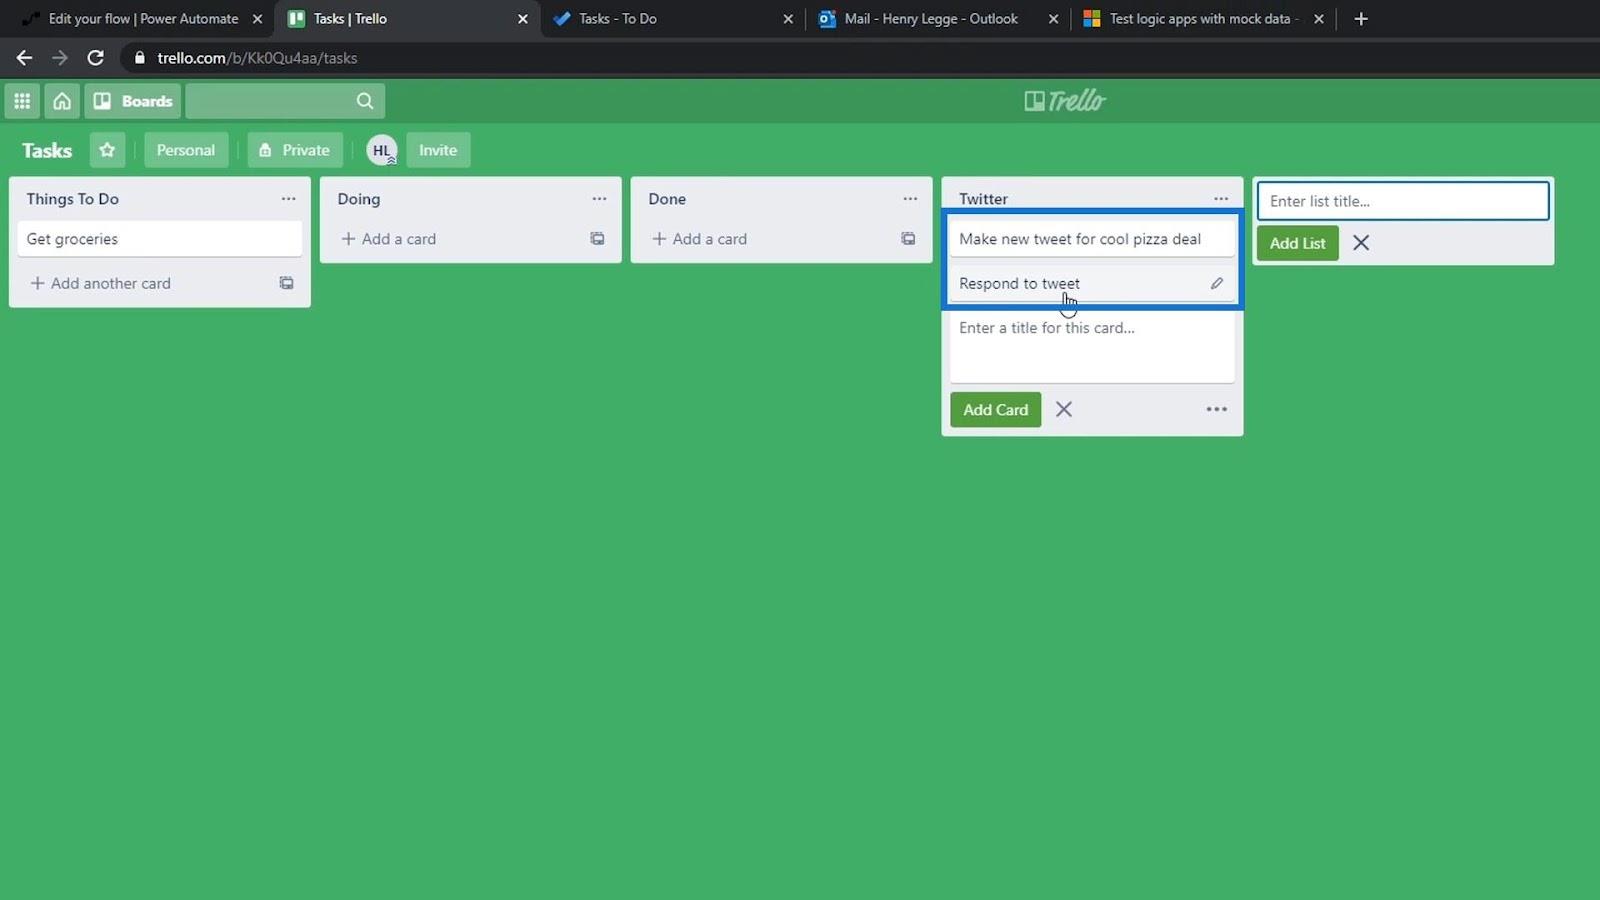The image size is (1600, 900).
Task: Reload the Trello page
Action: point(96,58)
